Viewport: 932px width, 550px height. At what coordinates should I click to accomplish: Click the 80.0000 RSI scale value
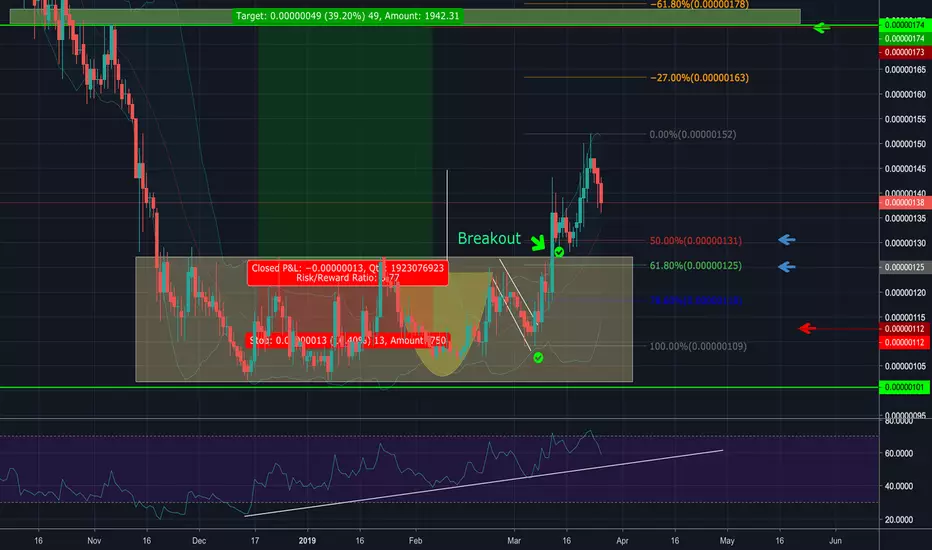(899, 421)
